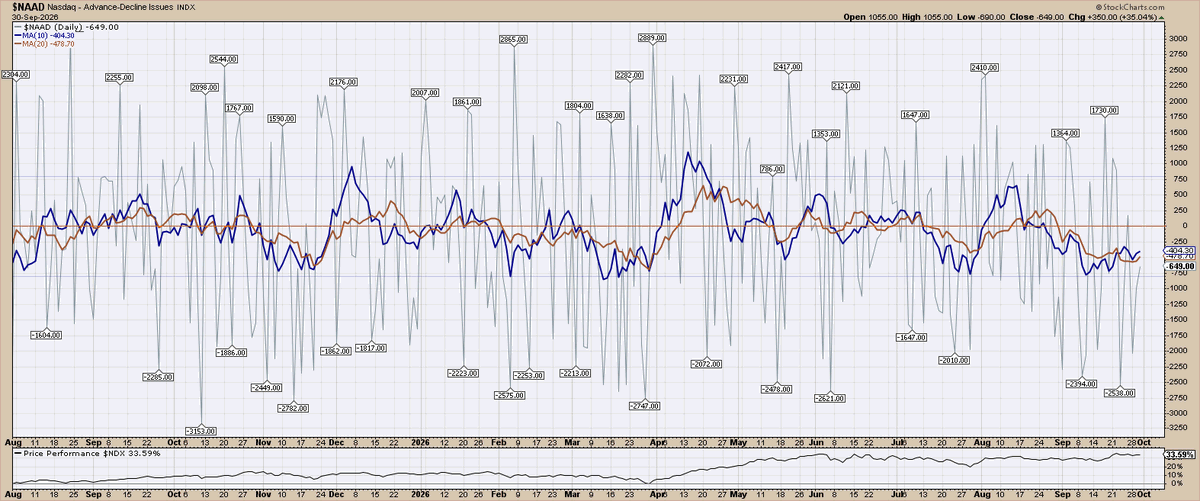Click the 33.59% performance axis tag
This screenshot has height=501, width=1200.
[x=1180, y=455]
